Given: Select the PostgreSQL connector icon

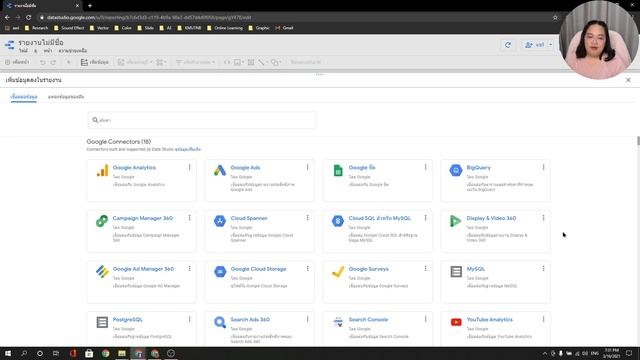Looking at the screenshot, I should 102,322.
